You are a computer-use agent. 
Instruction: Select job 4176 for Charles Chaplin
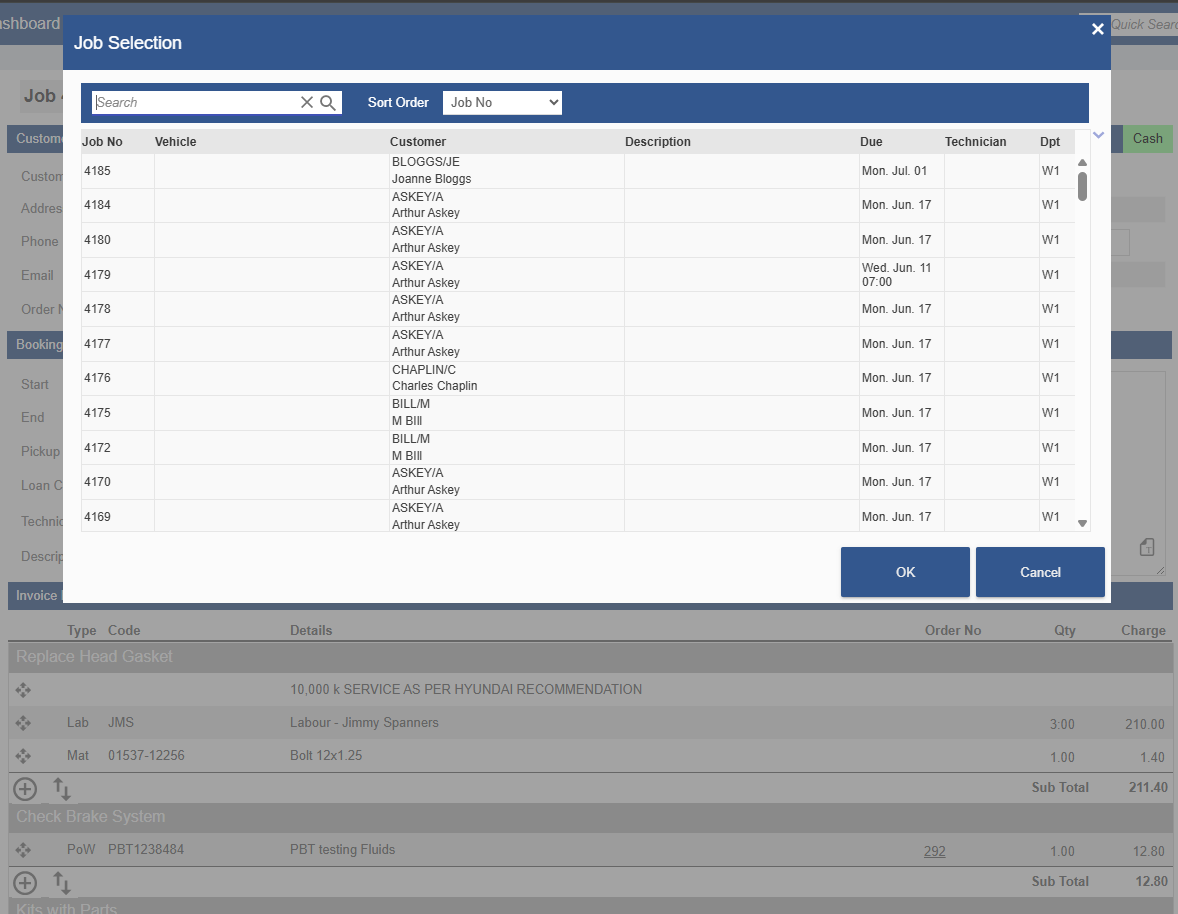point(578,378)
